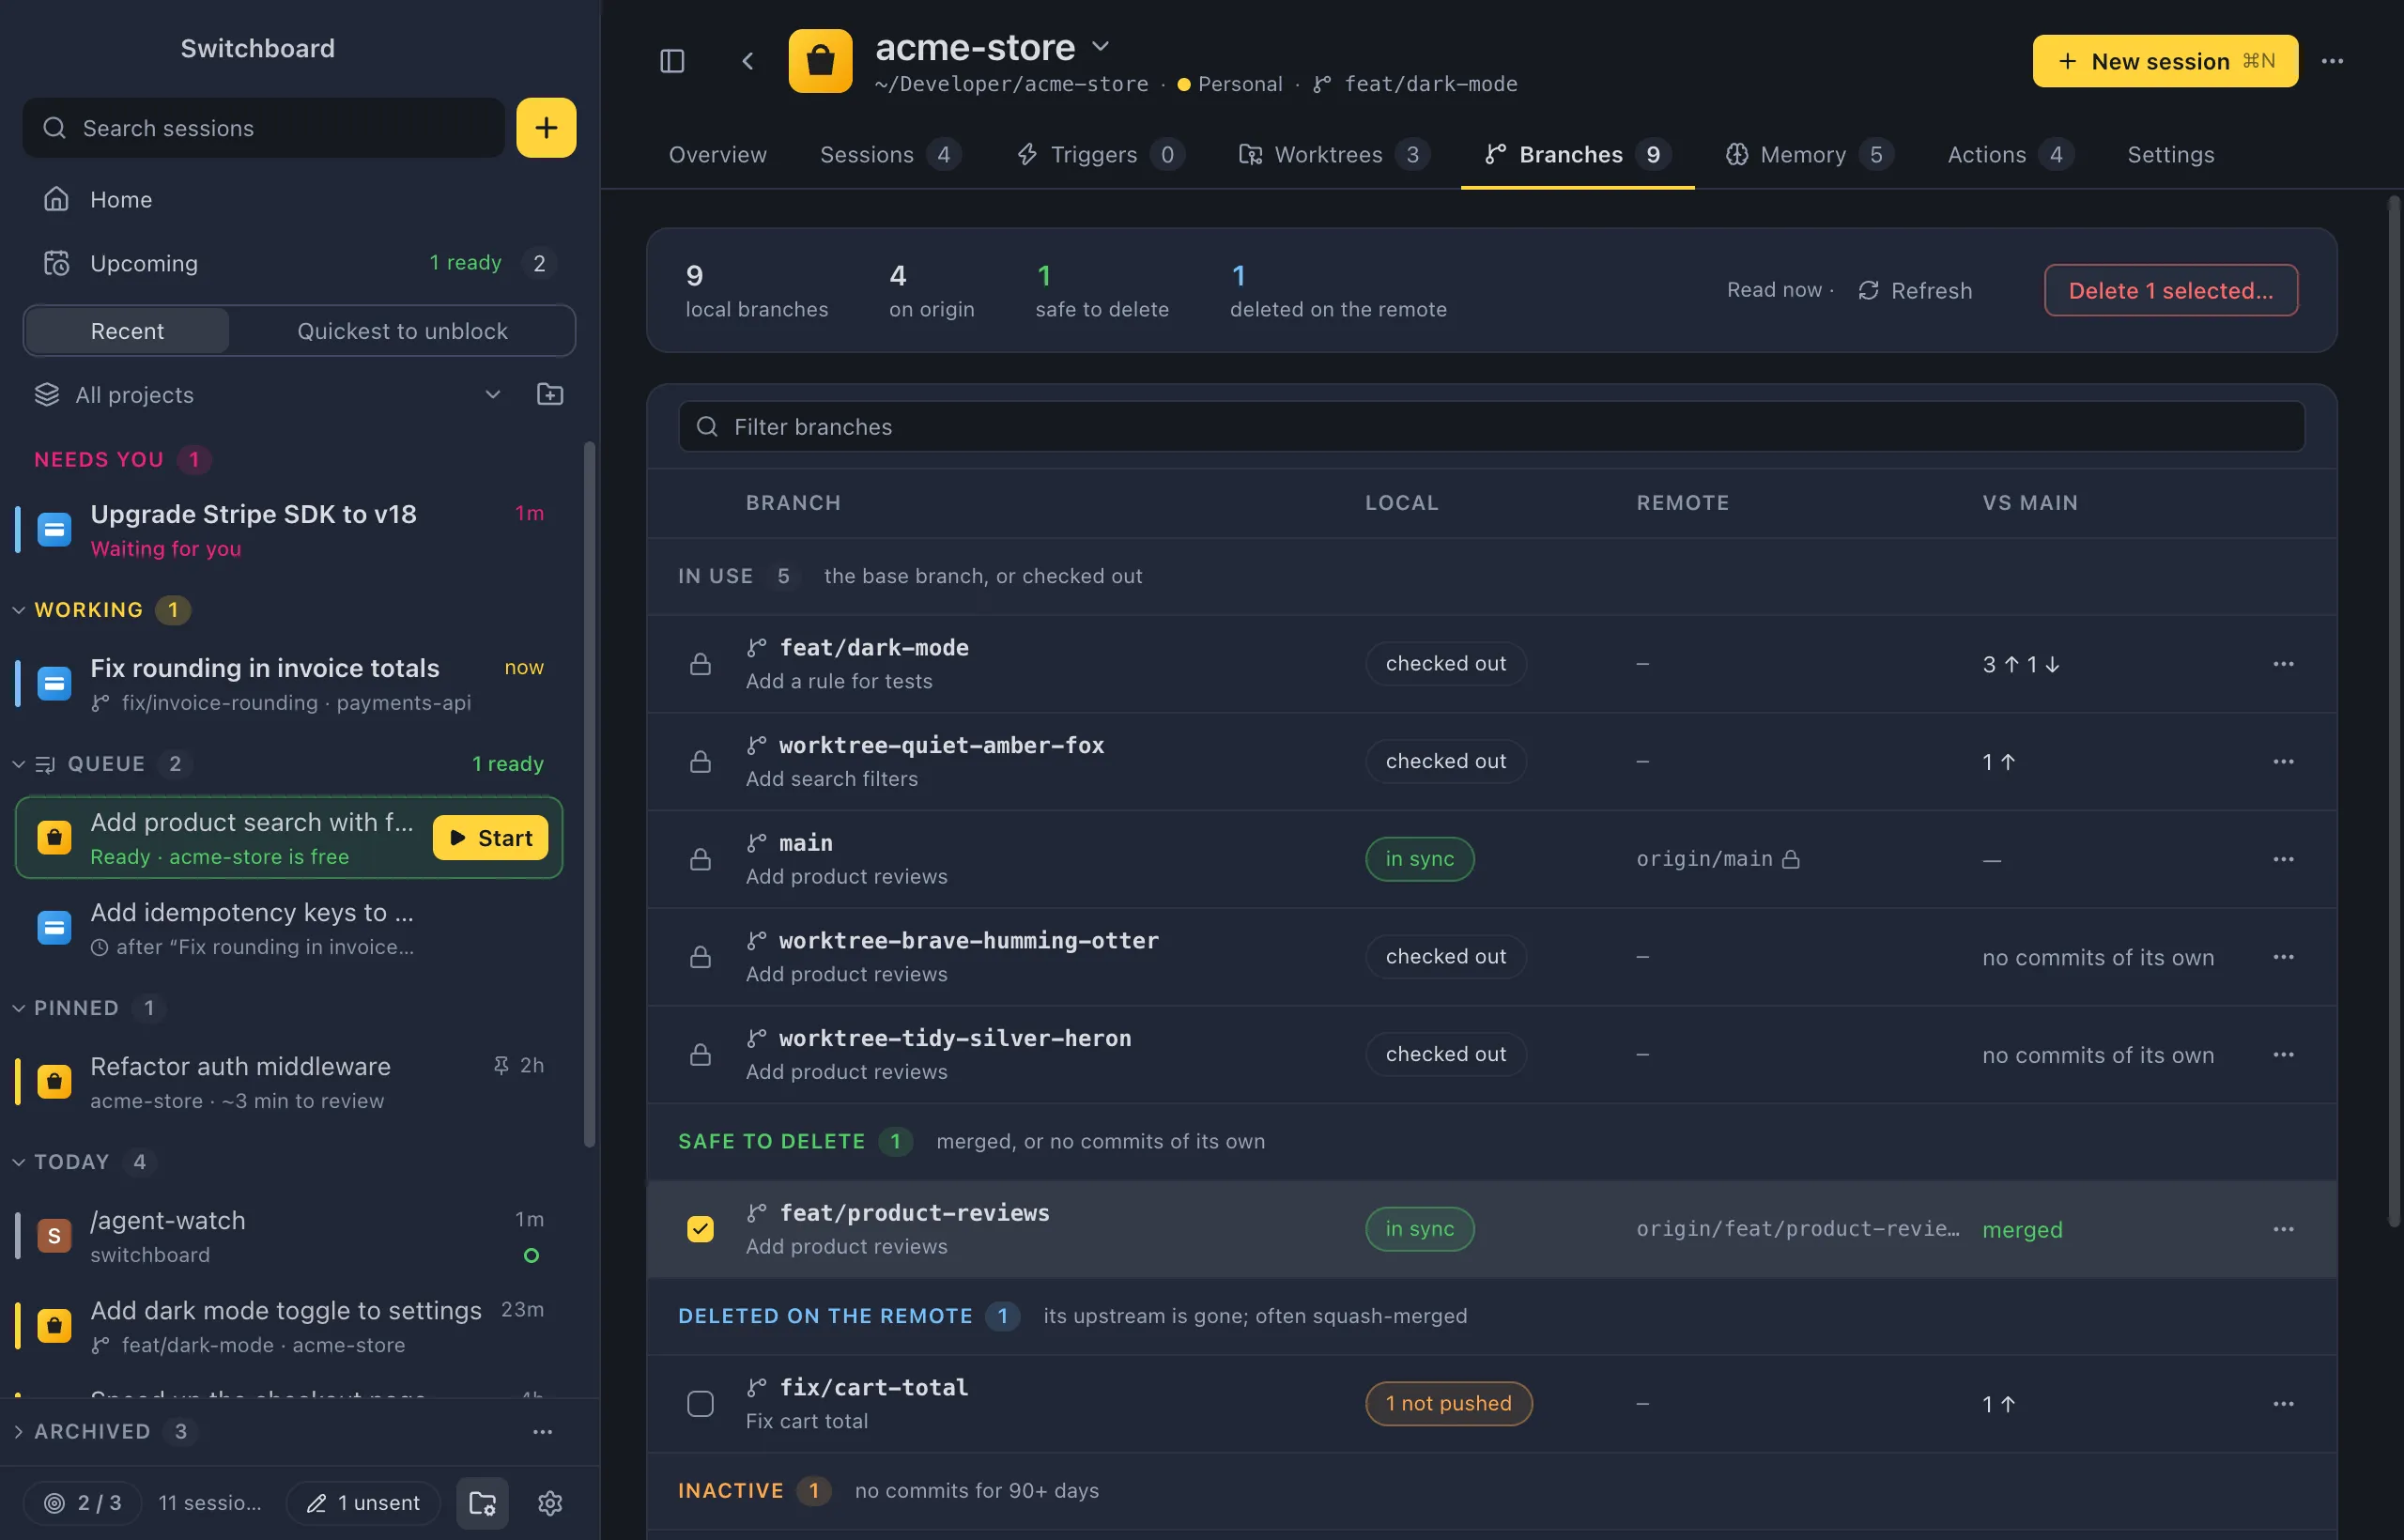2404x1540 pixels.
Task: Open the Upgrade Stripe SDK to v18 session
Action: [x=290, y=530]
